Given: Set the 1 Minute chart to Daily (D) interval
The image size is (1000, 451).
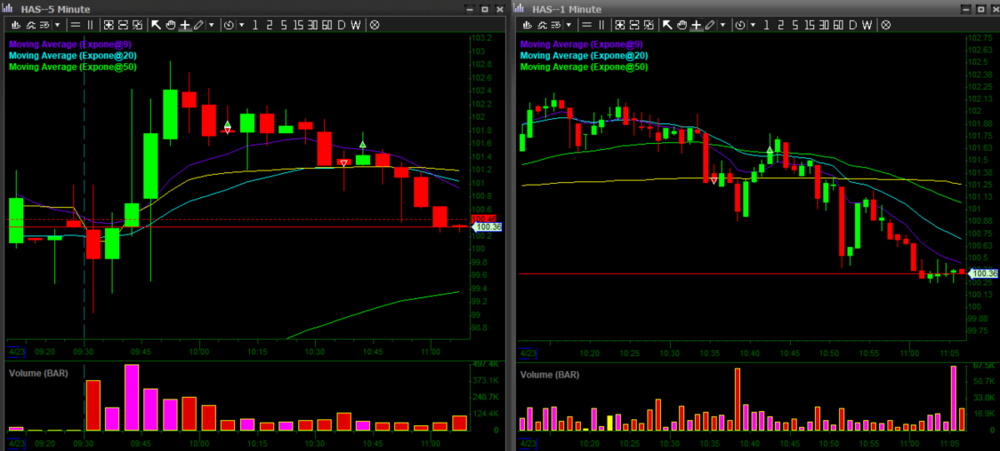Looking at the screenshot, I should (853, 24).
